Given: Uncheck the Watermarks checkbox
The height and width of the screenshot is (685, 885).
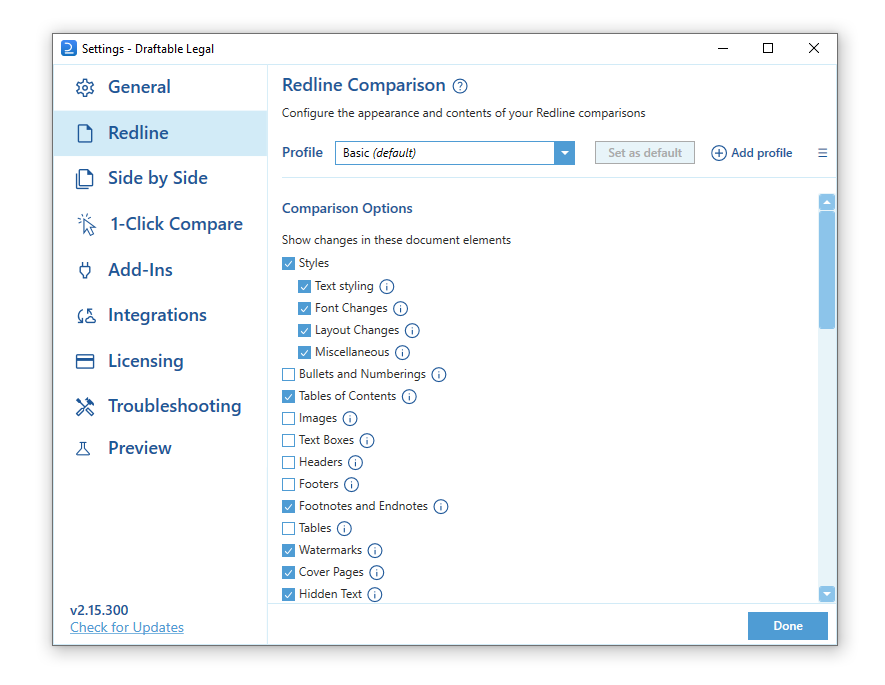Looking at the screenshot, I should [288, 551].
